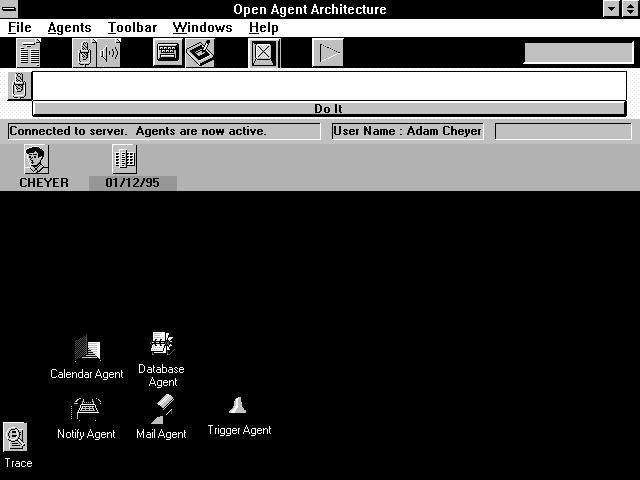Select the keyboard input toolbar icon
The image size is (640, 480).
(x=168, y=52)
